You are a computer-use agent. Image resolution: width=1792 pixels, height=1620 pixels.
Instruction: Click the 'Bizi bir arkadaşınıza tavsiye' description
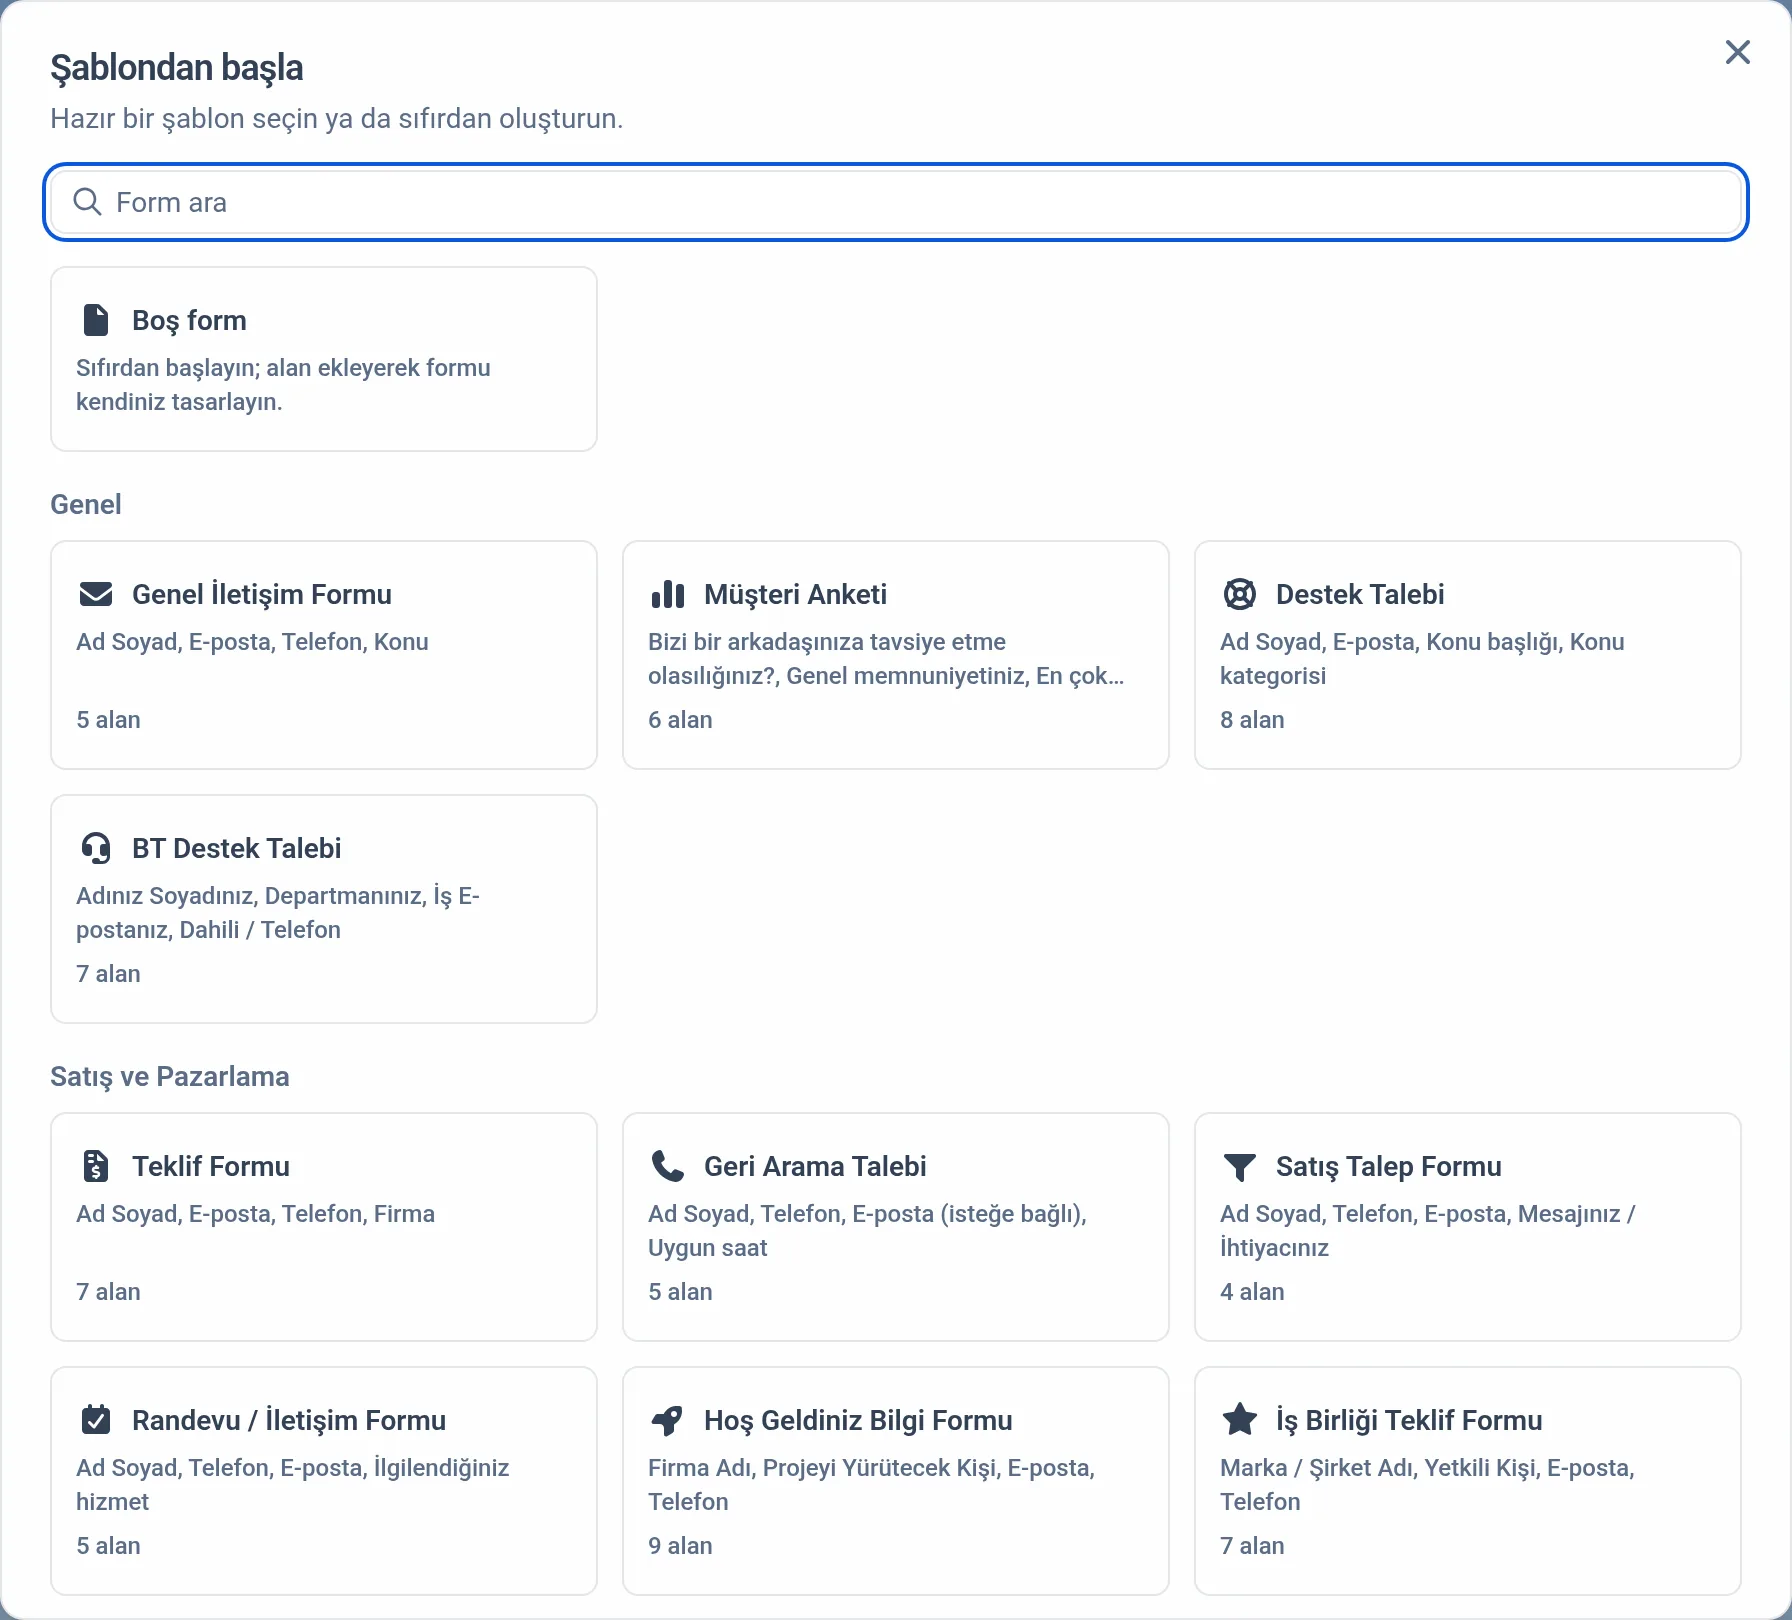(886, 659)
